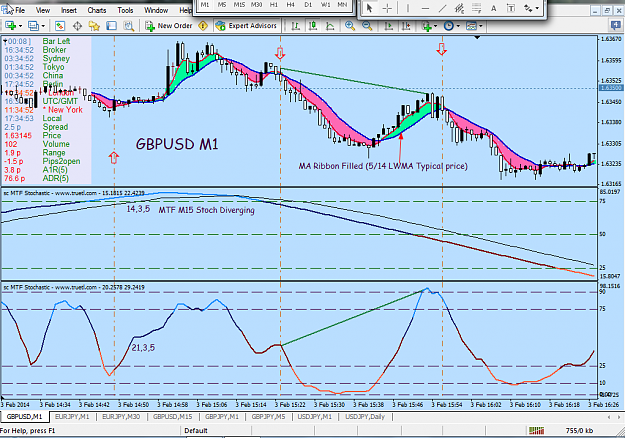Click the Profiles icon
Viewport: 625px width, 438px height.
(x=33, y=26)
